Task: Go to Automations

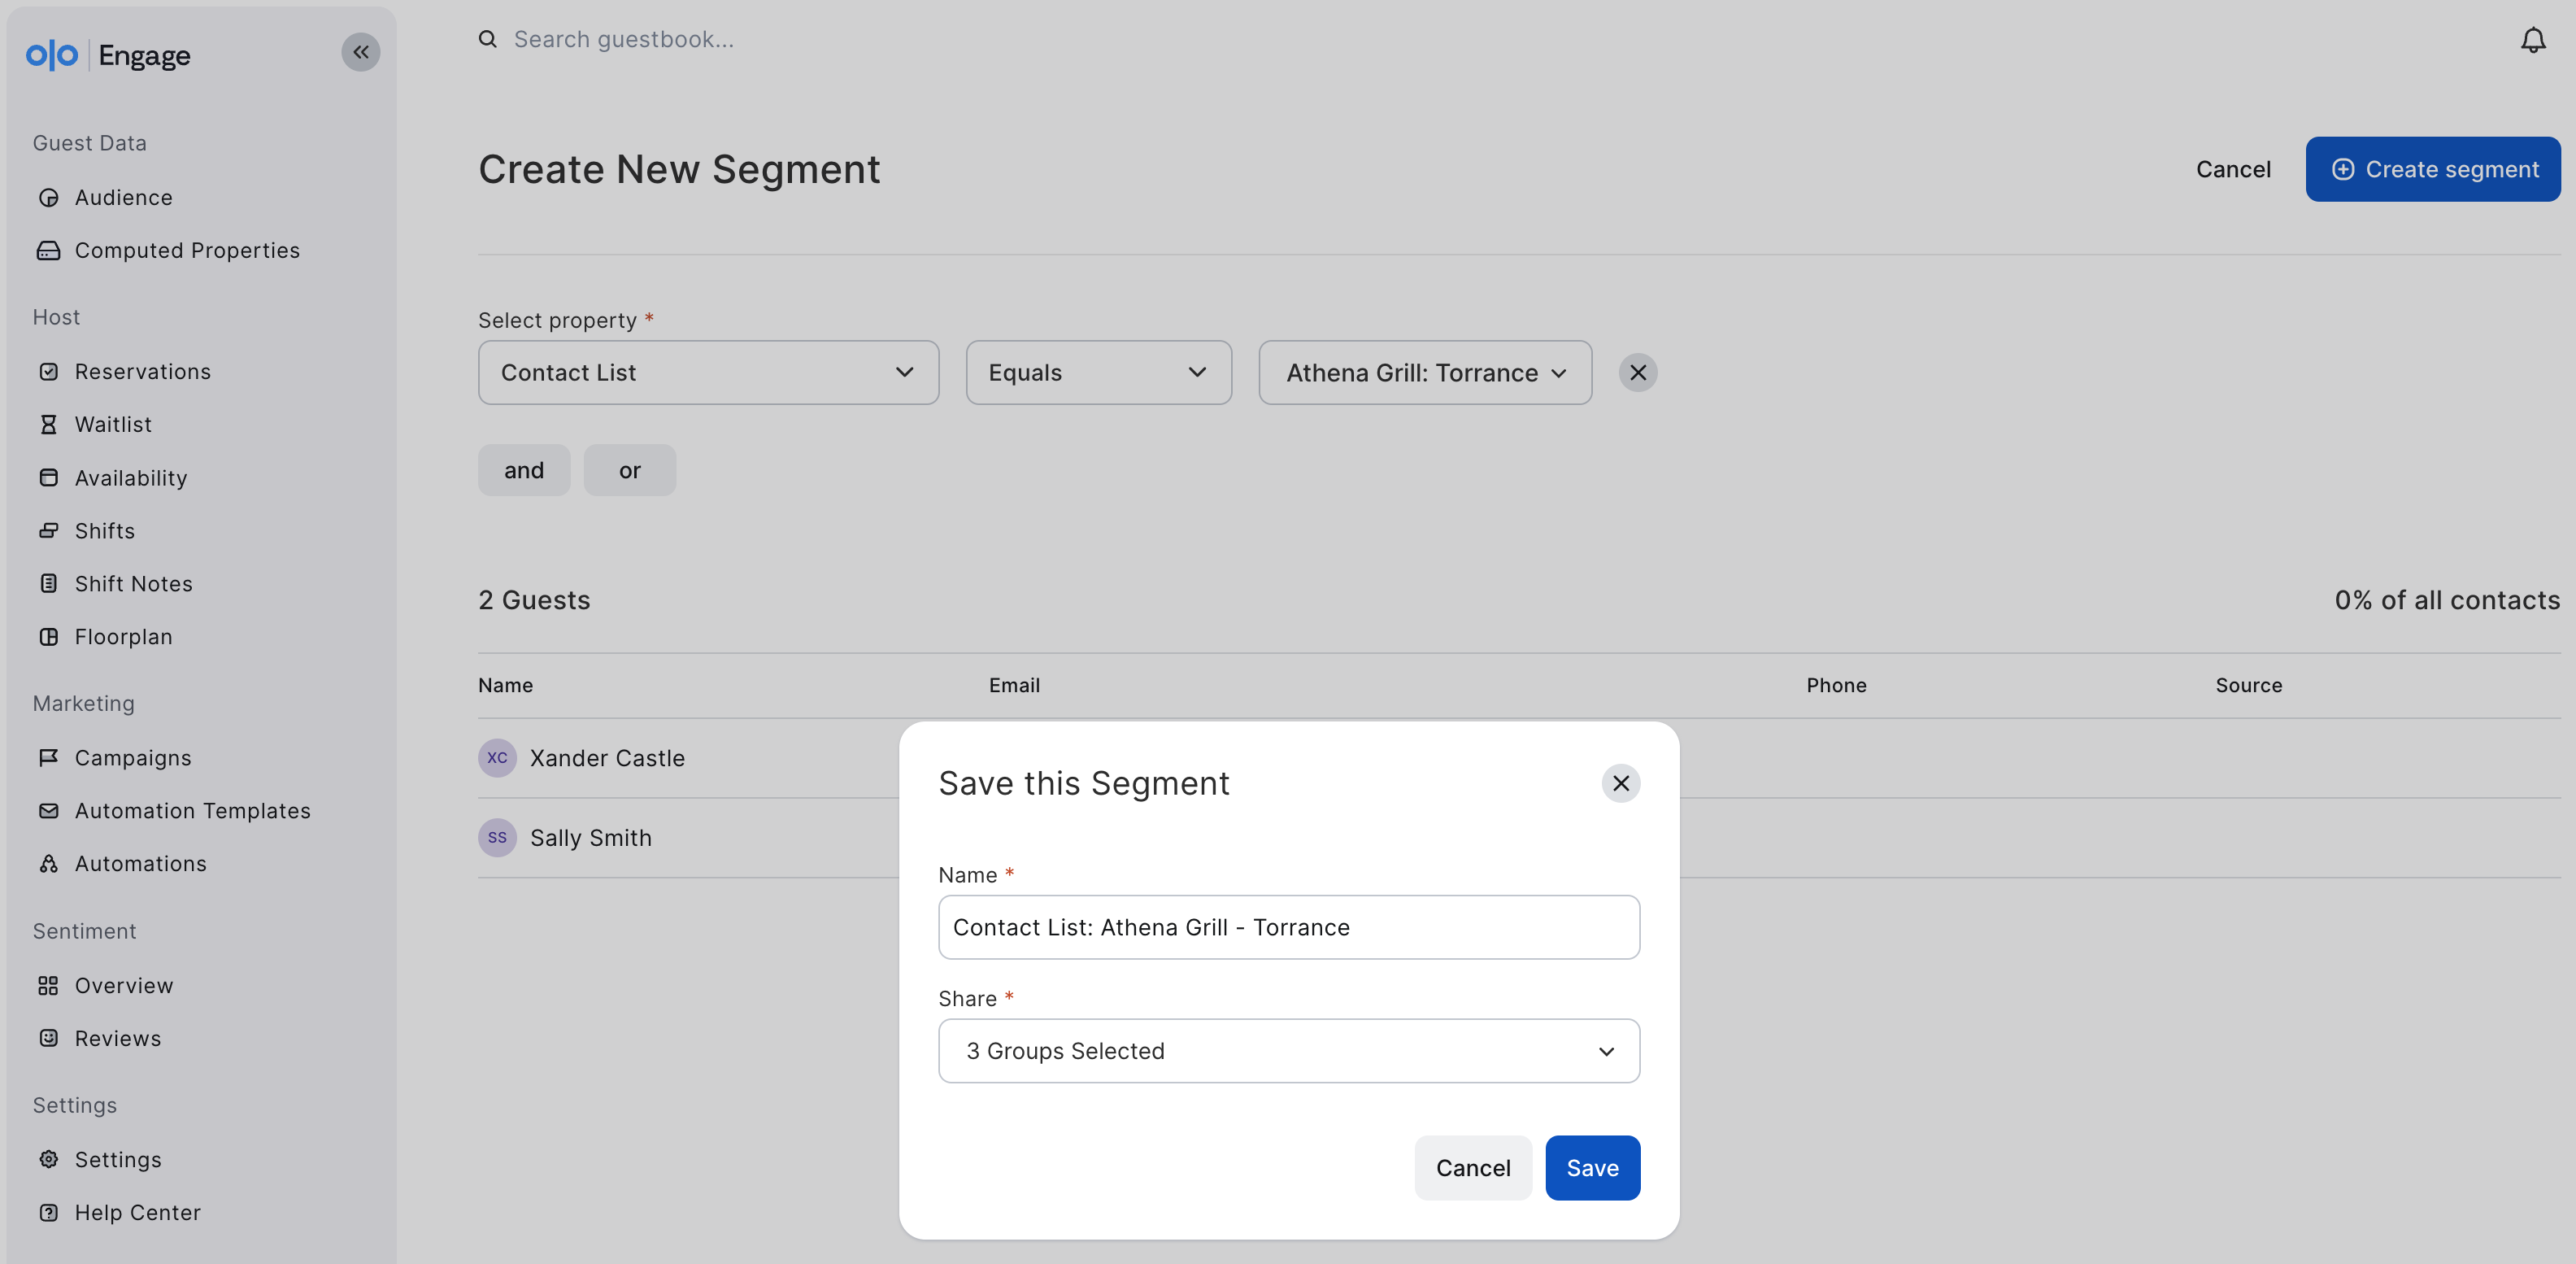Action: [140, 864]
